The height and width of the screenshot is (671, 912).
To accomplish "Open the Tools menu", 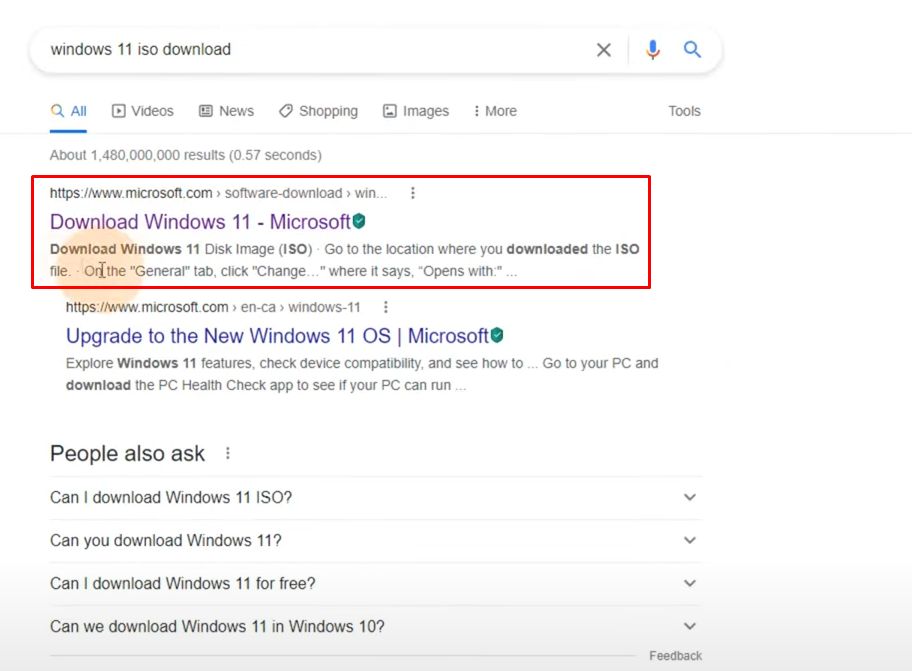I will pyautogui.click(x=684, y=111).
